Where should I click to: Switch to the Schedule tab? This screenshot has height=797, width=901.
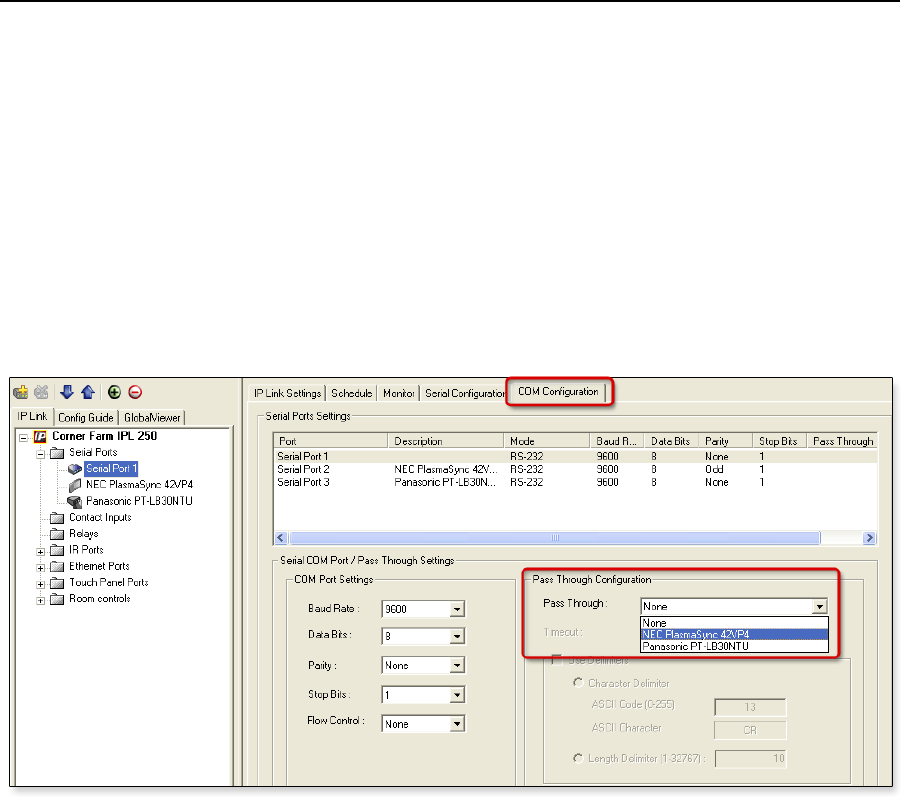pyautogui.click(x=351, y=393)
